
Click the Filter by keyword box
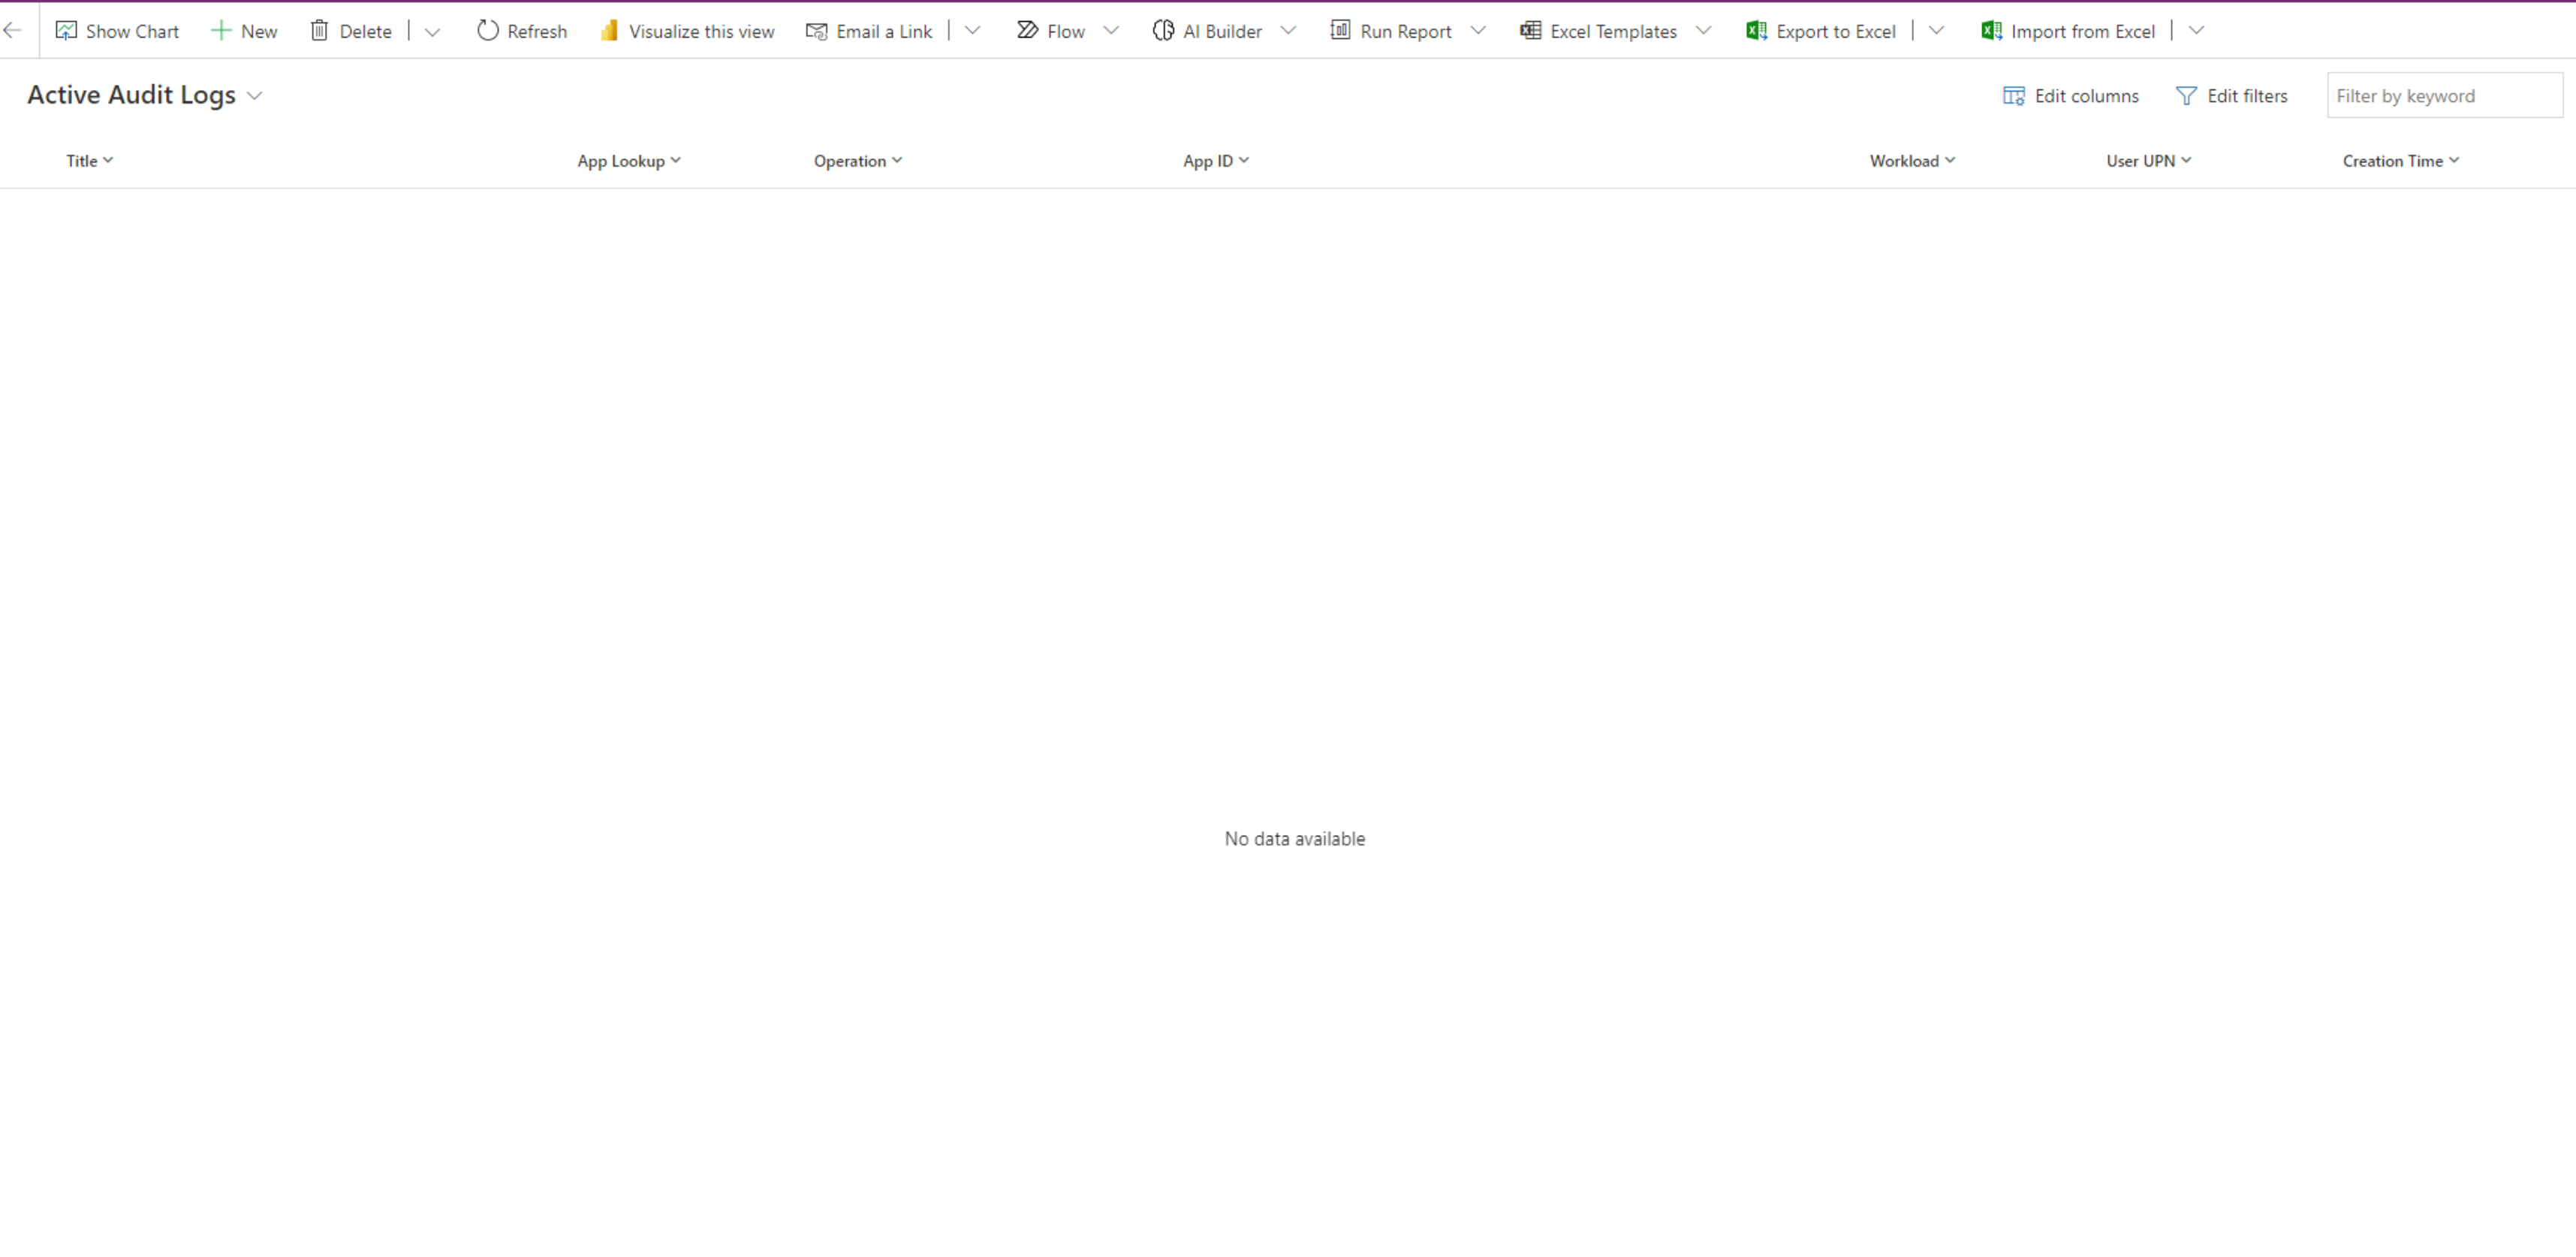[2444, 95]
